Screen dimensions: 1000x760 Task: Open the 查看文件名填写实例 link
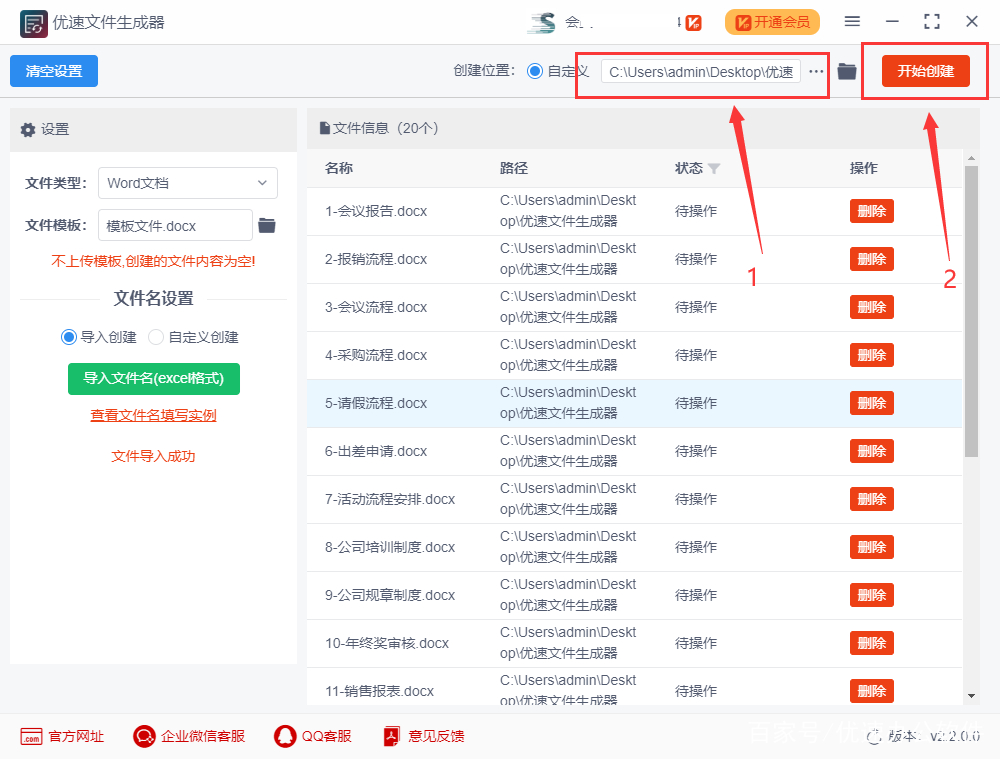coord(154,416)
